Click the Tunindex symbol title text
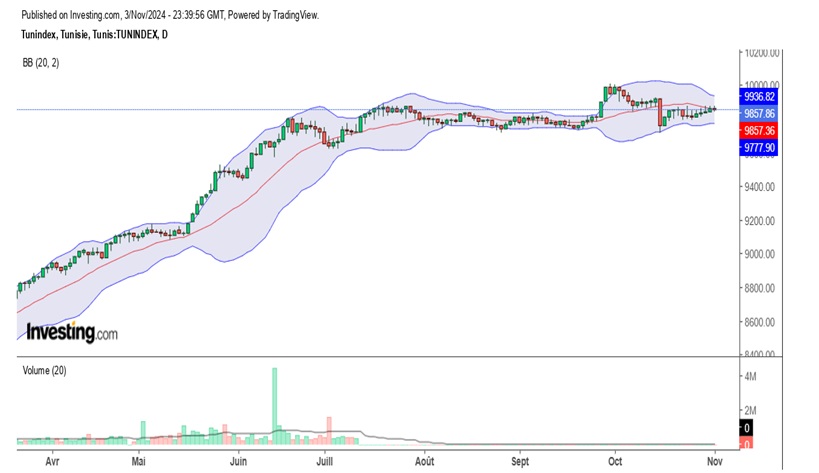Screen dimensions: 819x473 94,35
